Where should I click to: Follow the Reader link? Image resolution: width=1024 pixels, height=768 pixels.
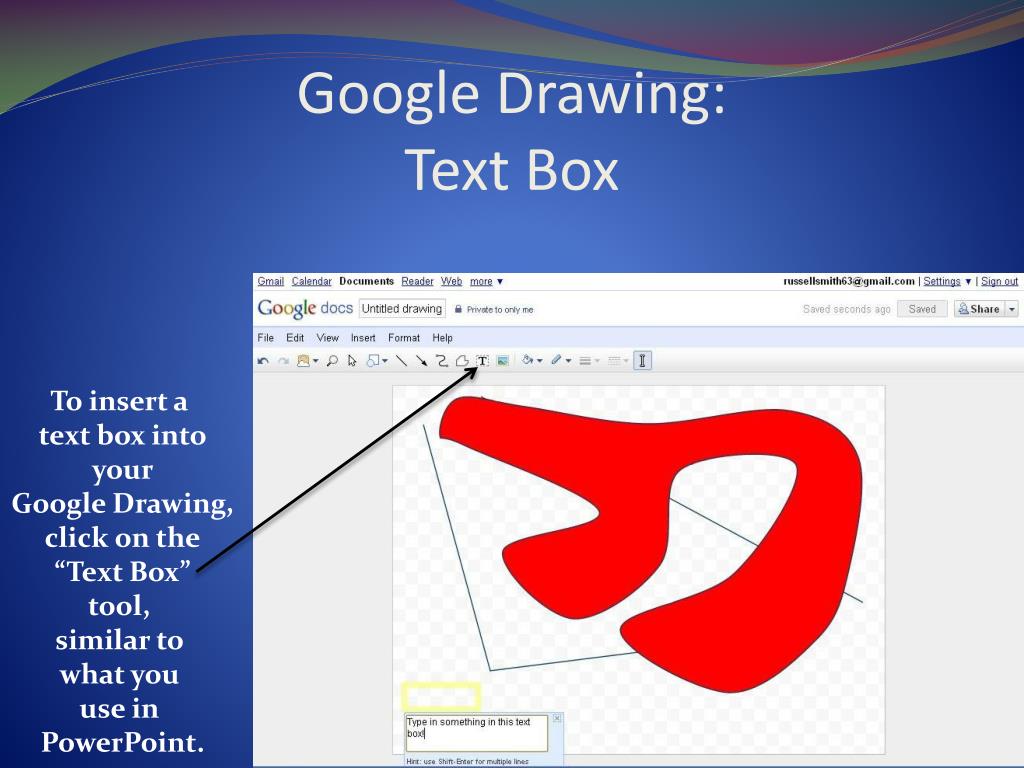coord(417,281)
